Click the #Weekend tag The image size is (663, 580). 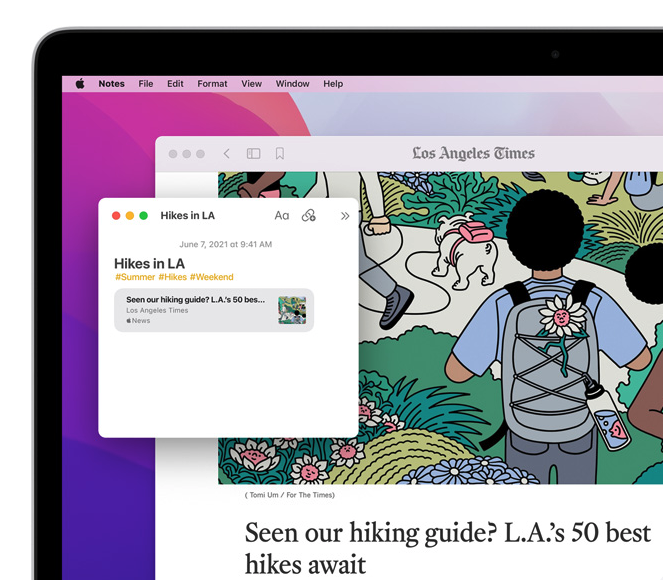point(211,277)
